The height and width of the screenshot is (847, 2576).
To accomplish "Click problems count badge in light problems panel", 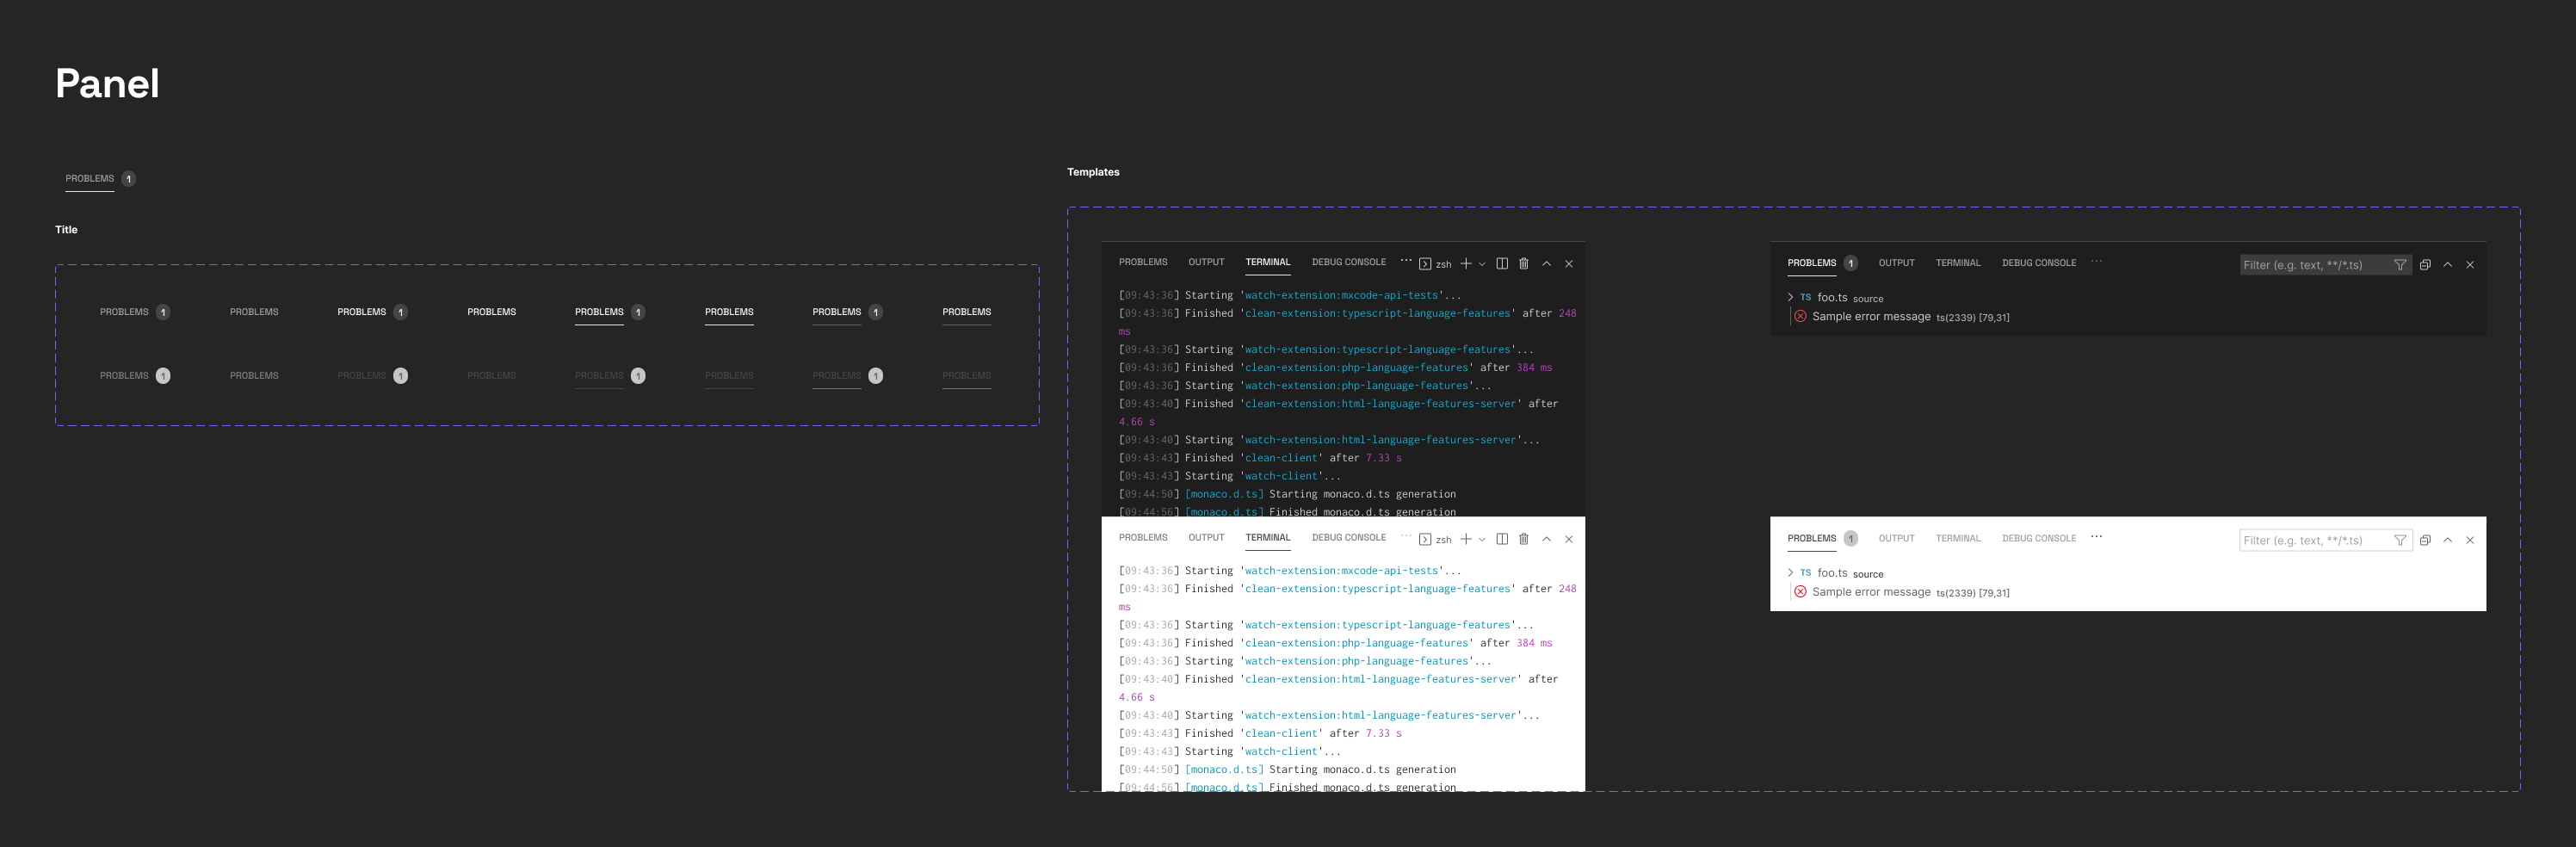I will pyautogui.click(x=1851, y=538).
